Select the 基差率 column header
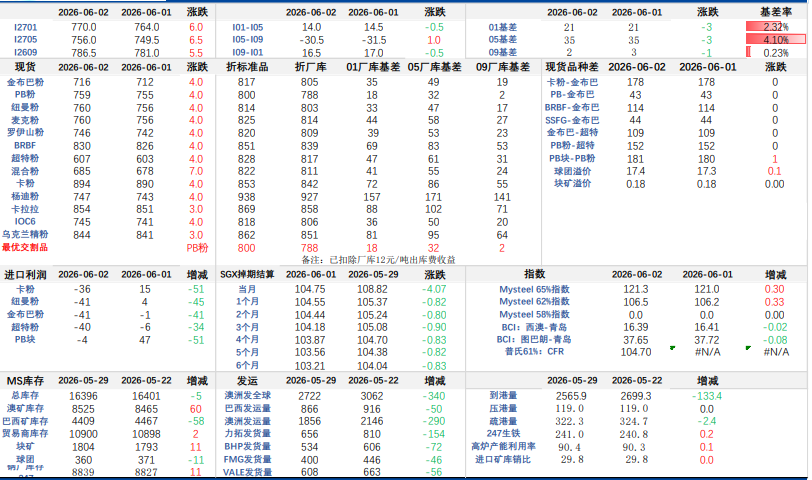812x480 pixels. pyautogui.click(x=776, y=12)
